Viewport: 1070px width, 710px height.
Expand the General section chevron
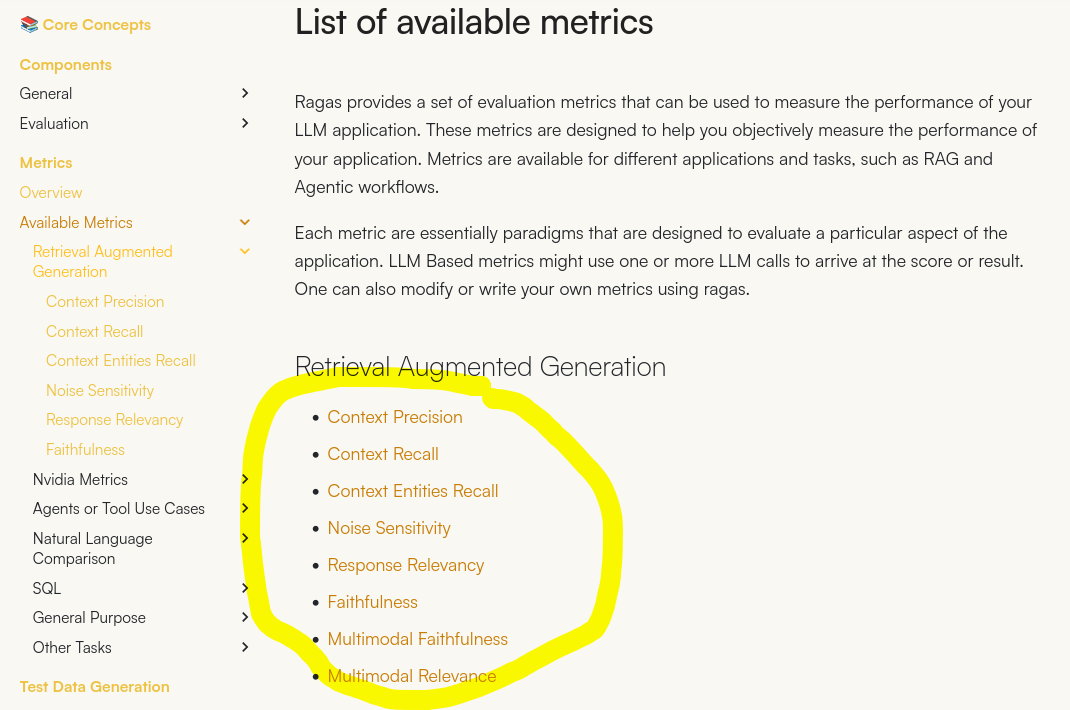(245, 93)
